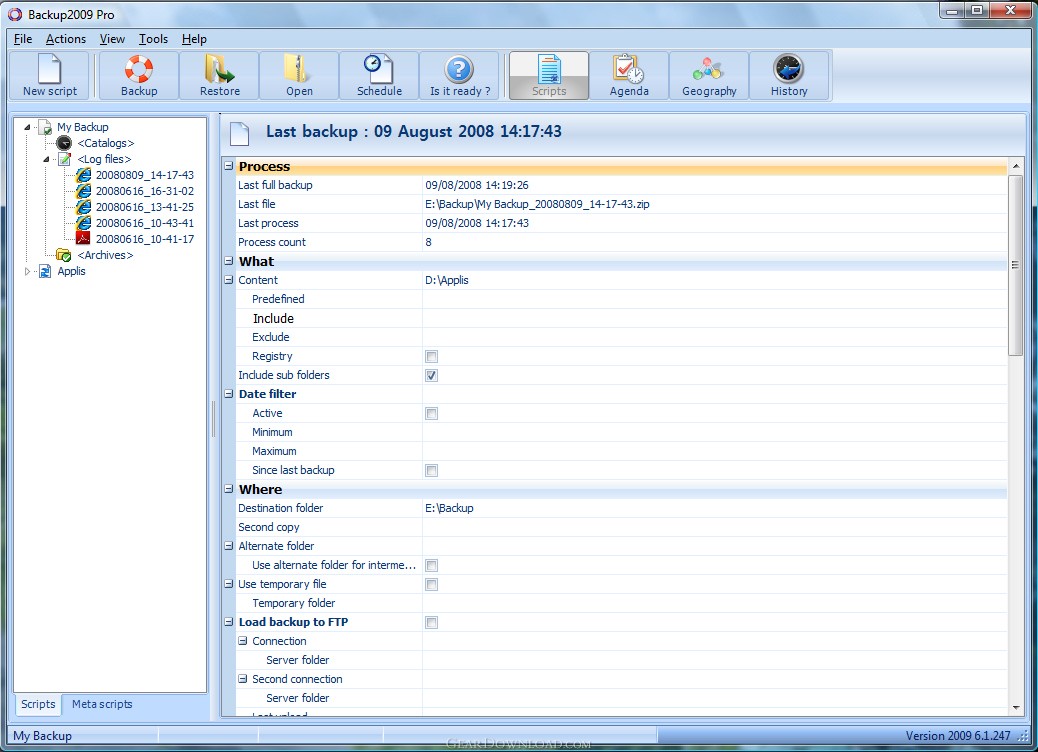Open the Schedule tool

point(379,75)
